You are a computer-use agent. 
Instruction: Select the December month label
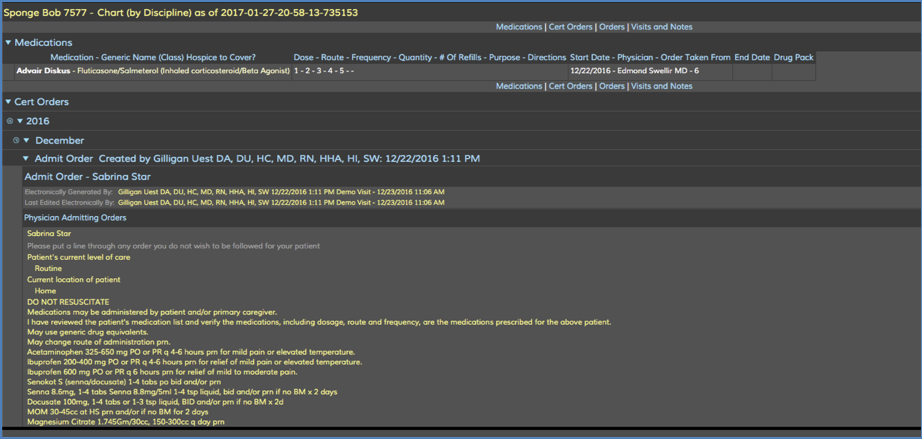pos(59,140)
